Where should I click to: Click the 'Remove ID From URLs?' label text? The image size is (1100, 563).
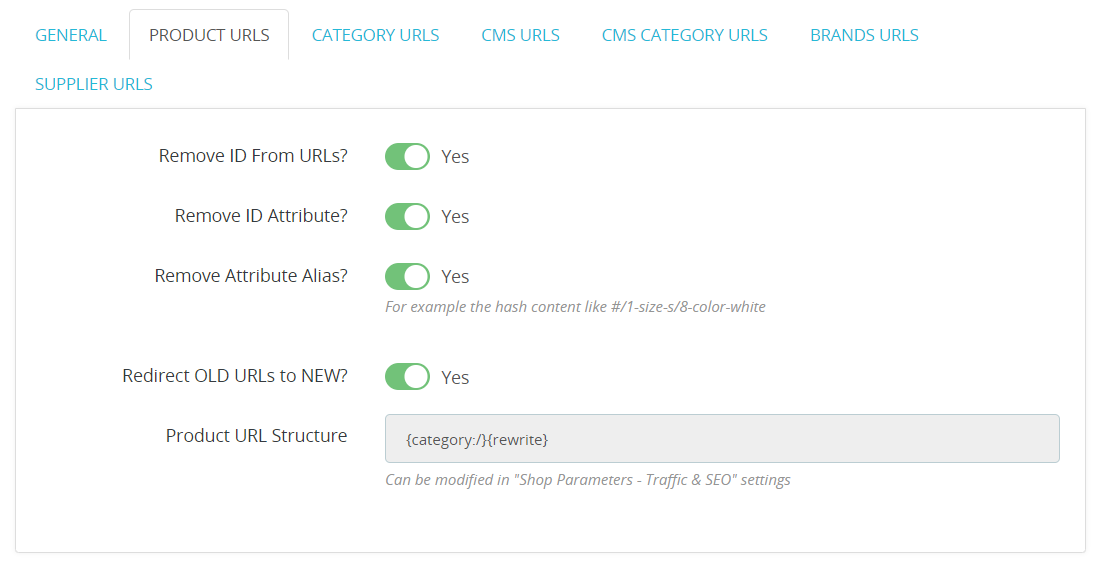(x=253, y=156)
